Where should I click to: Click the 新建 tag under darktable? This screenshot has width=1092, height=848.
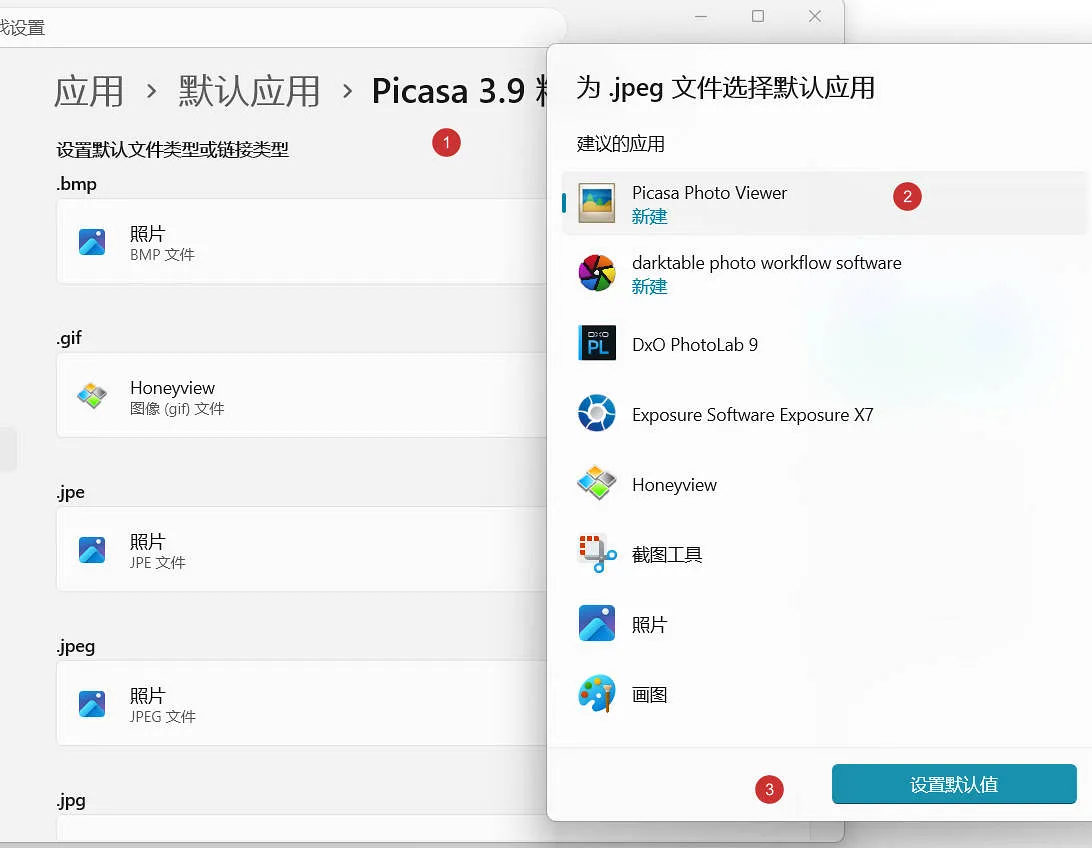(649, 287)
